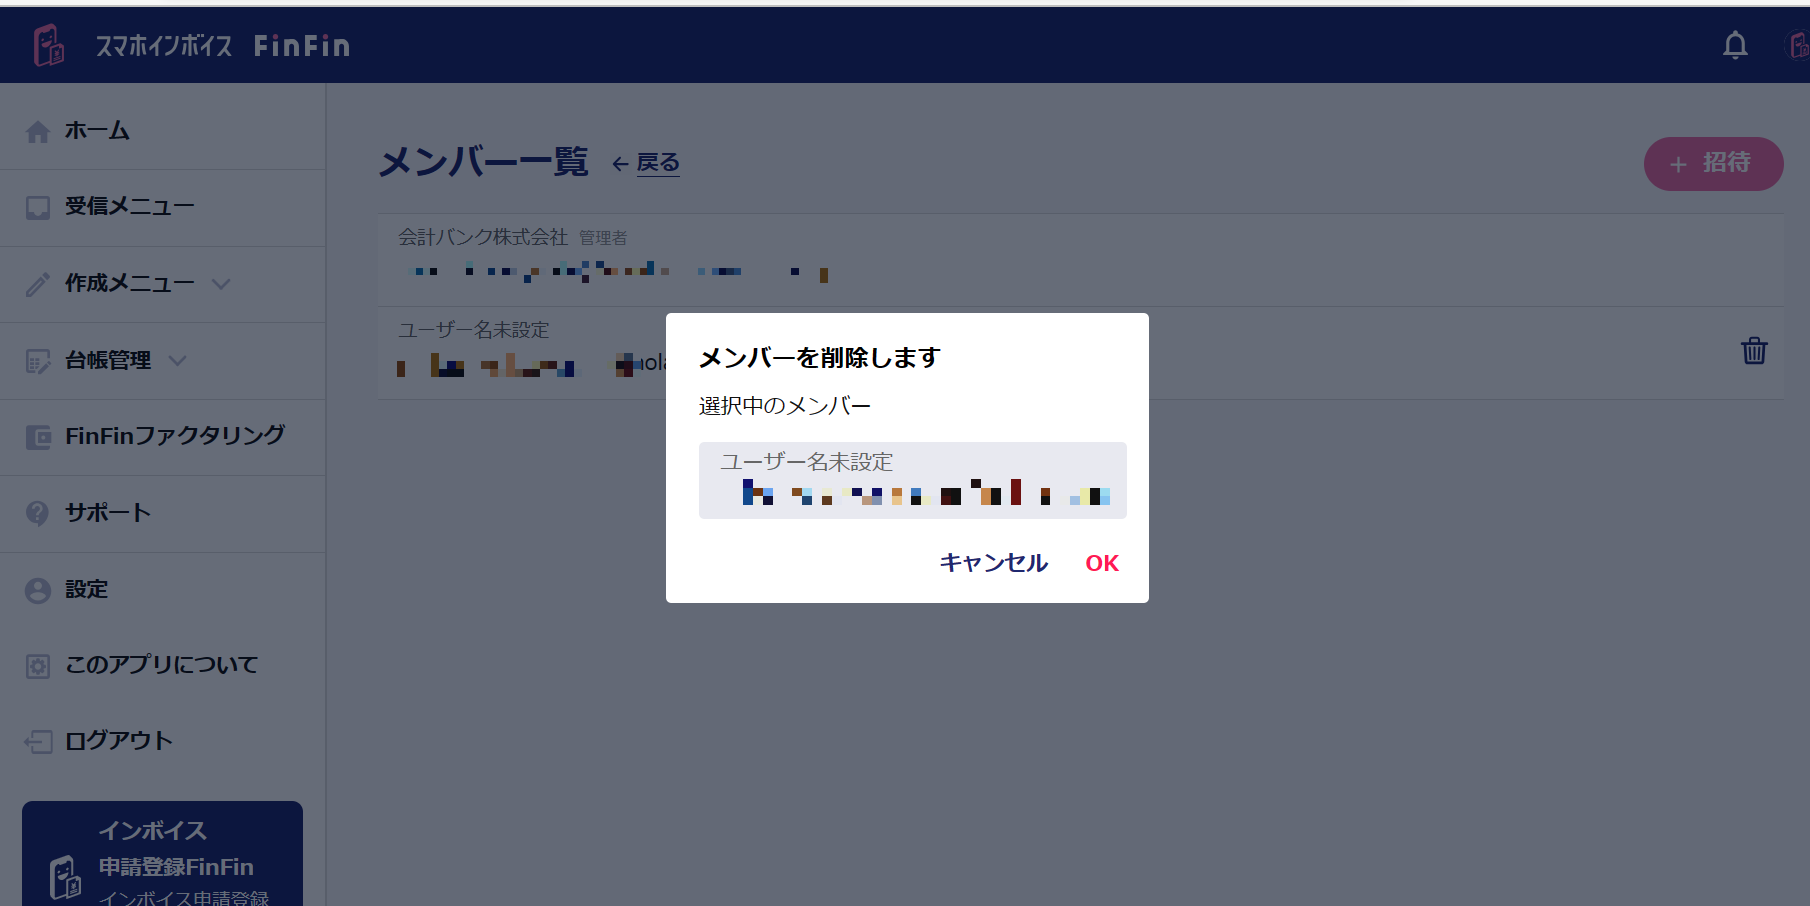
Task: Click the FinFinファクタリング wallet icon
Action: [x=38, y=437]
